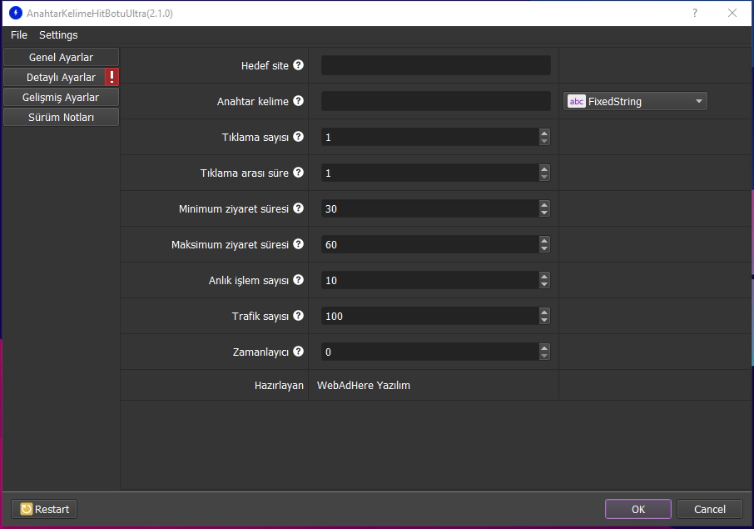The height and width of the screenshot is (529, 754).
Task: Click help icon for Tıklama sayısı
Action: (x=298, y=137)
